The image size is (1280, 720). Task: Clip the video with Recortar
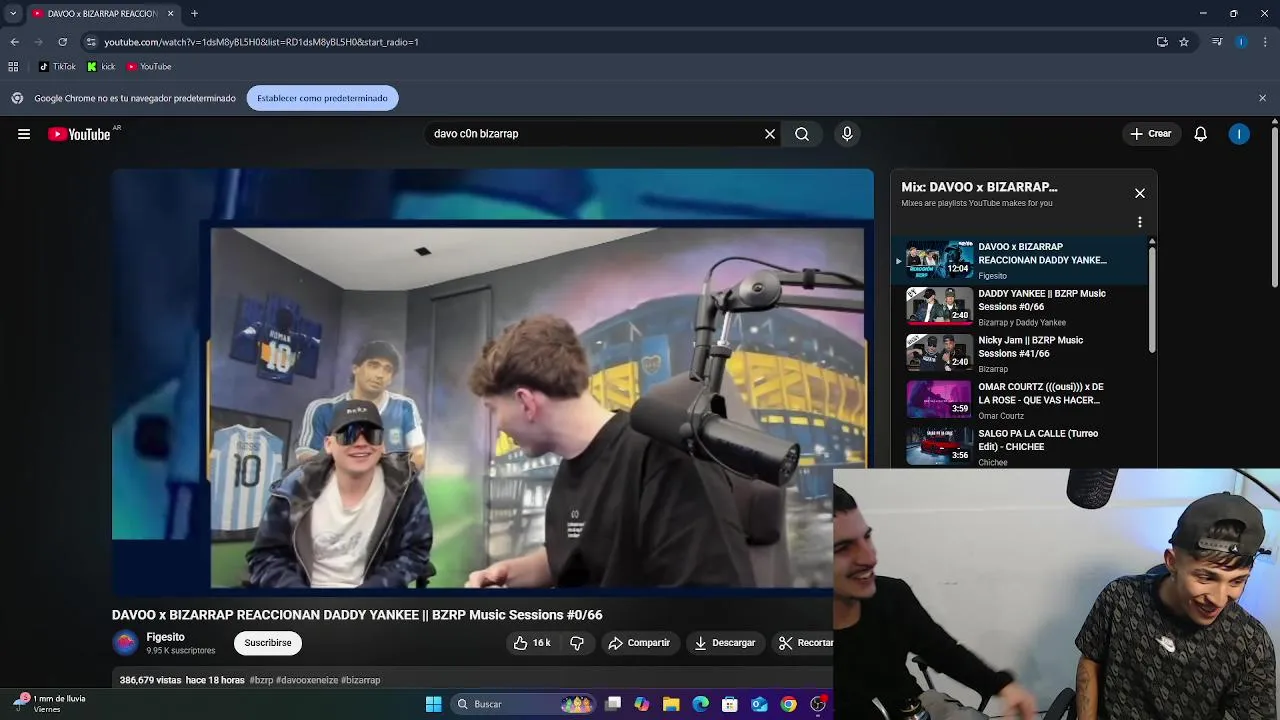803,643
